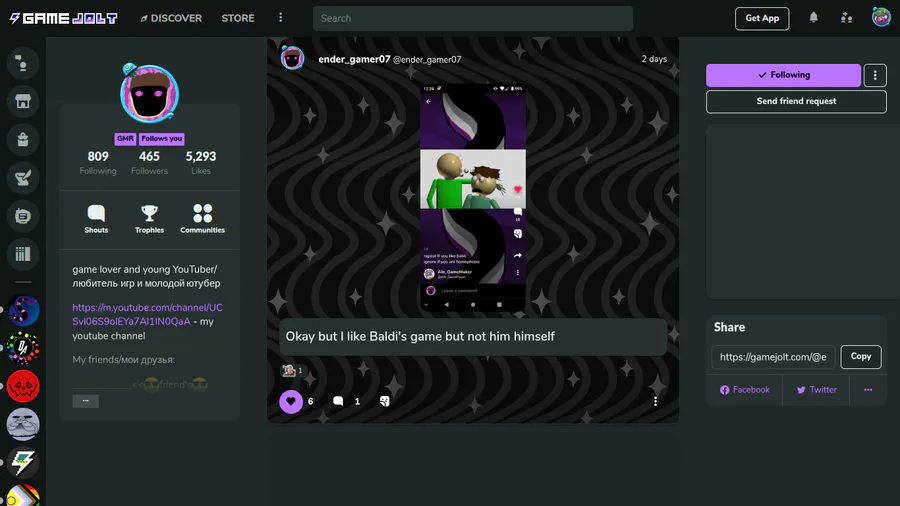Focus the Search field
Viewport: 900px width, 506px height.
[473, 18]
